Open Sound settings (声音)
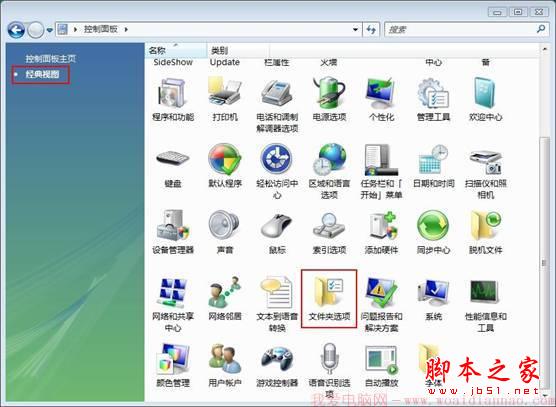556x407 pixels. (225, 233)
